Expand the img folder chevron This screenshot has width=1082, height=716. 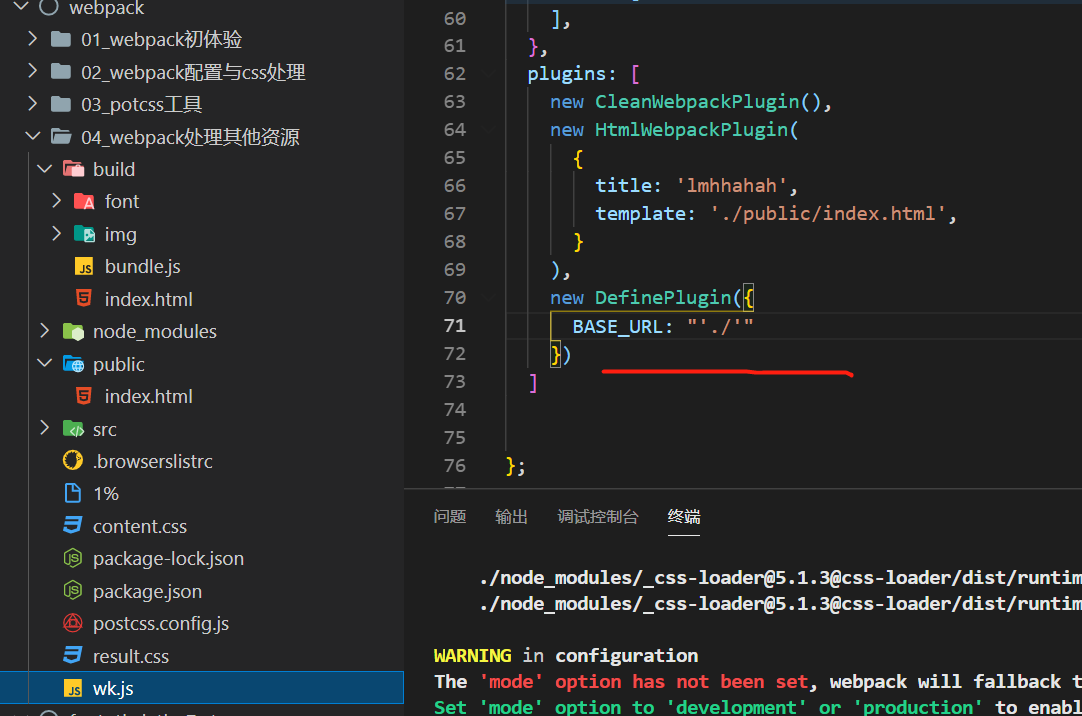[57, 234]
